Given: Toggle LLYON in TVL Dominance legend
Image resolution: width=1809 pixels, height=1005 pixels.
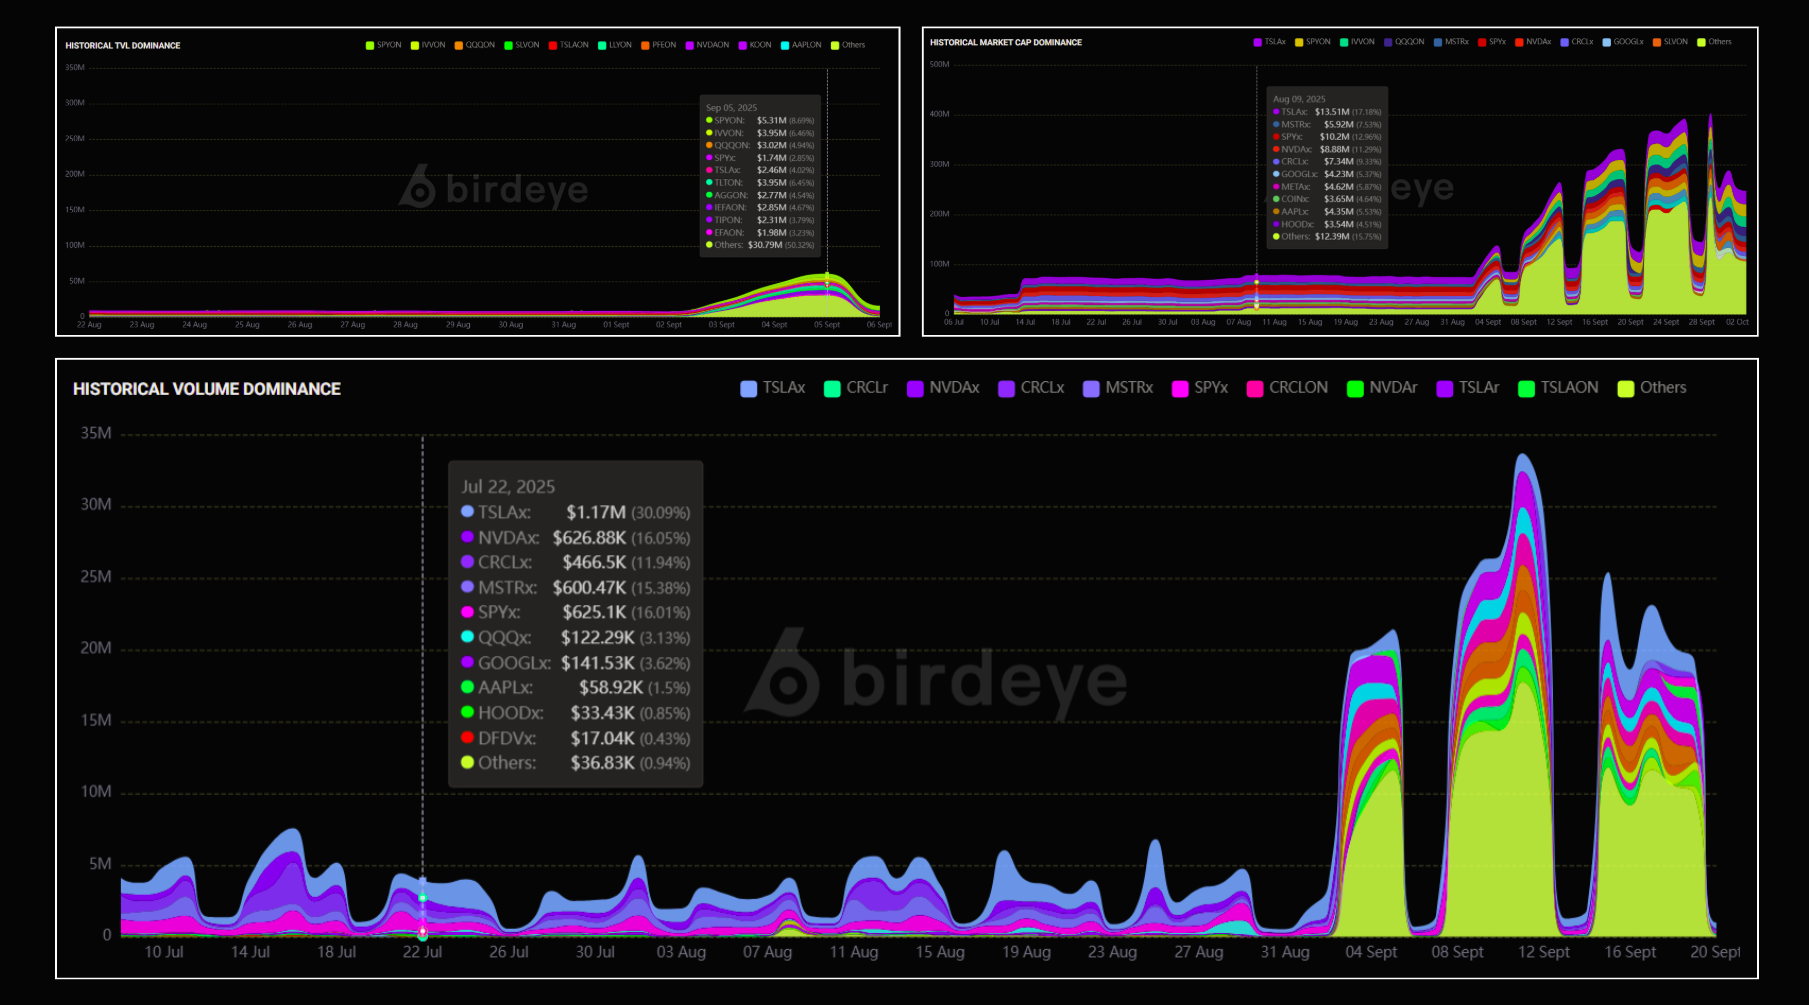Looking at the screenshot, I should 615,45.
